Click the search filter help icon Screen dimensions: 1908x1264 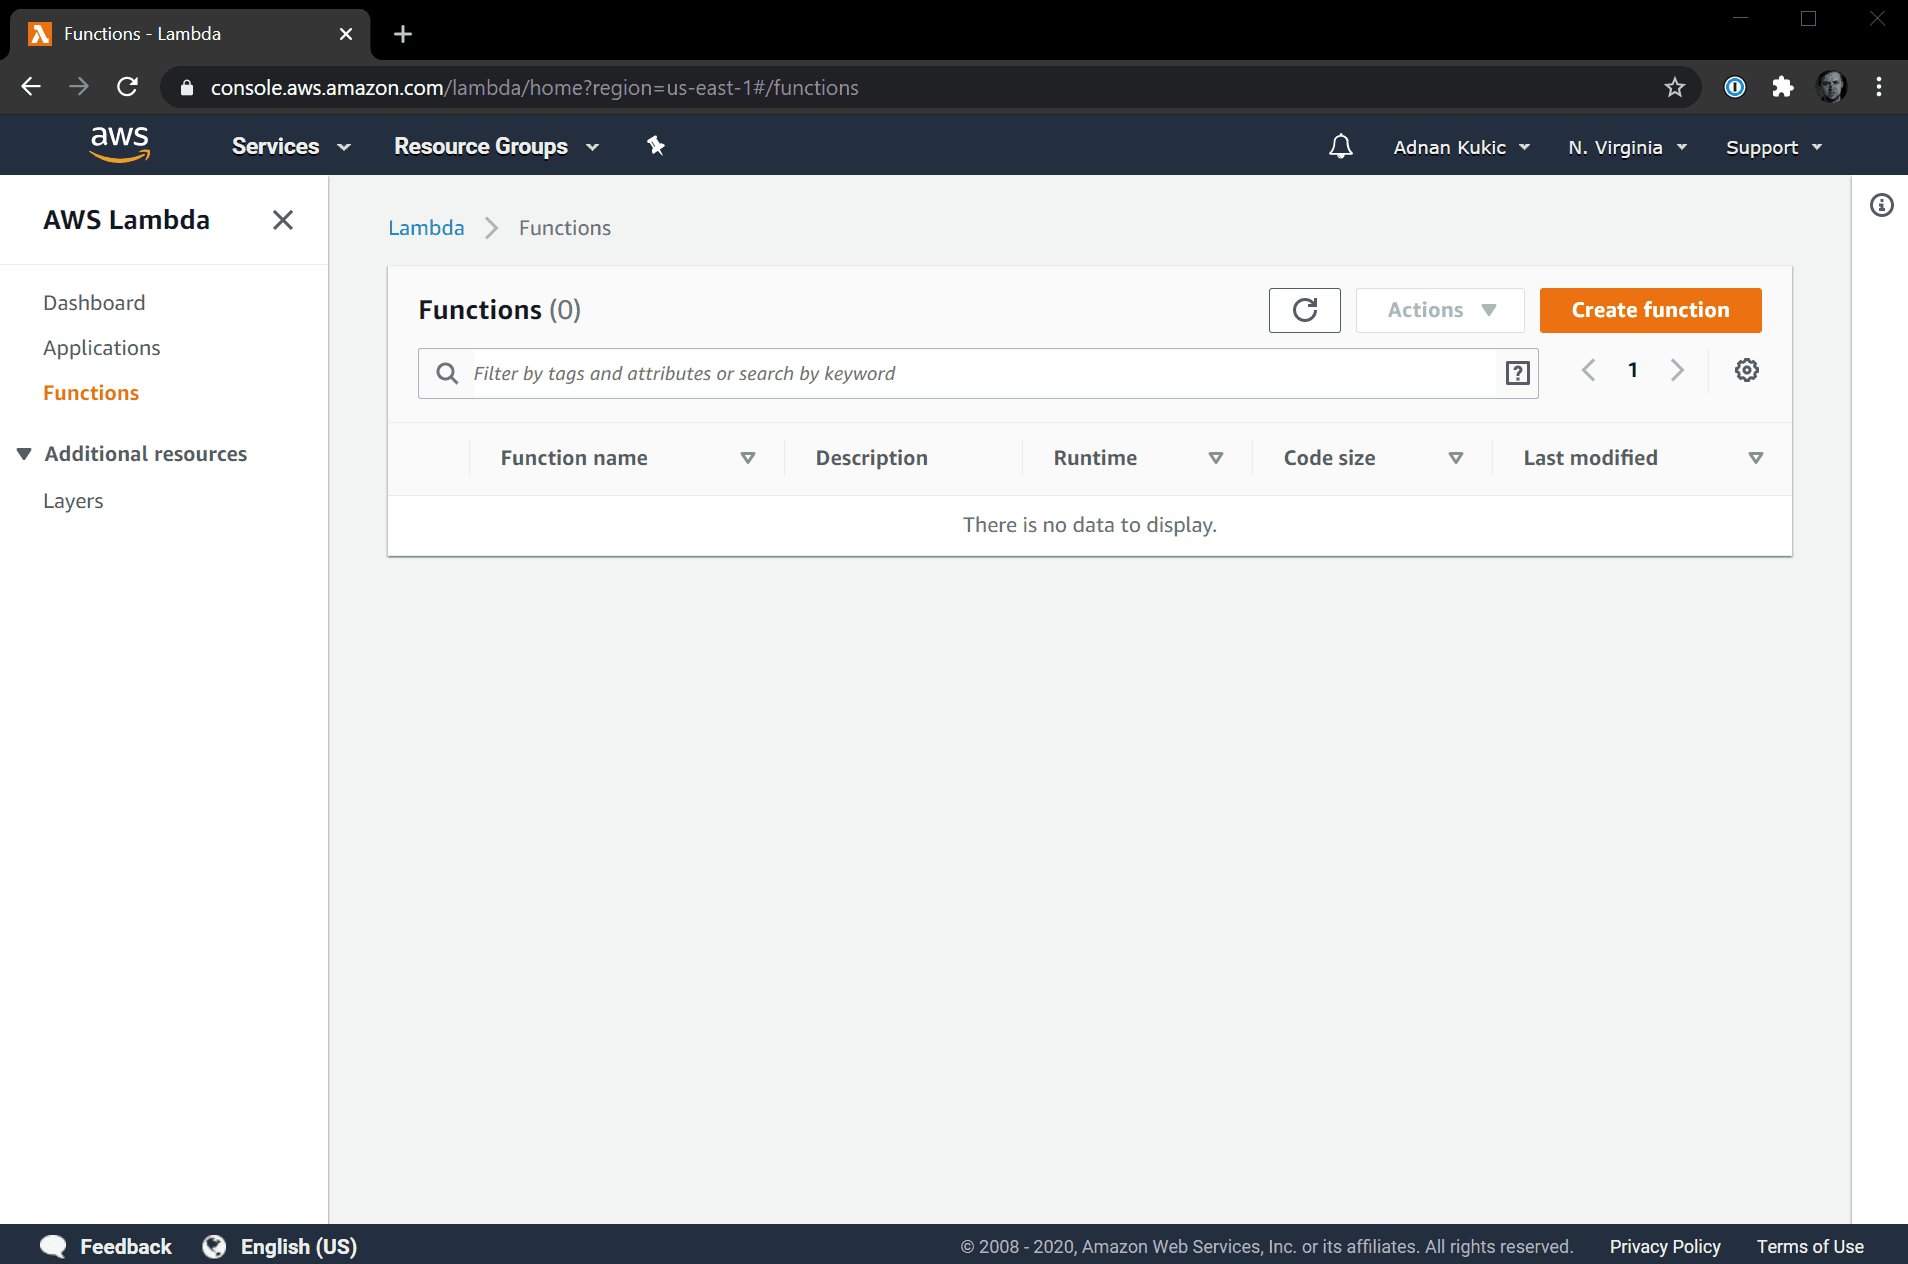tap(1517, 373)
